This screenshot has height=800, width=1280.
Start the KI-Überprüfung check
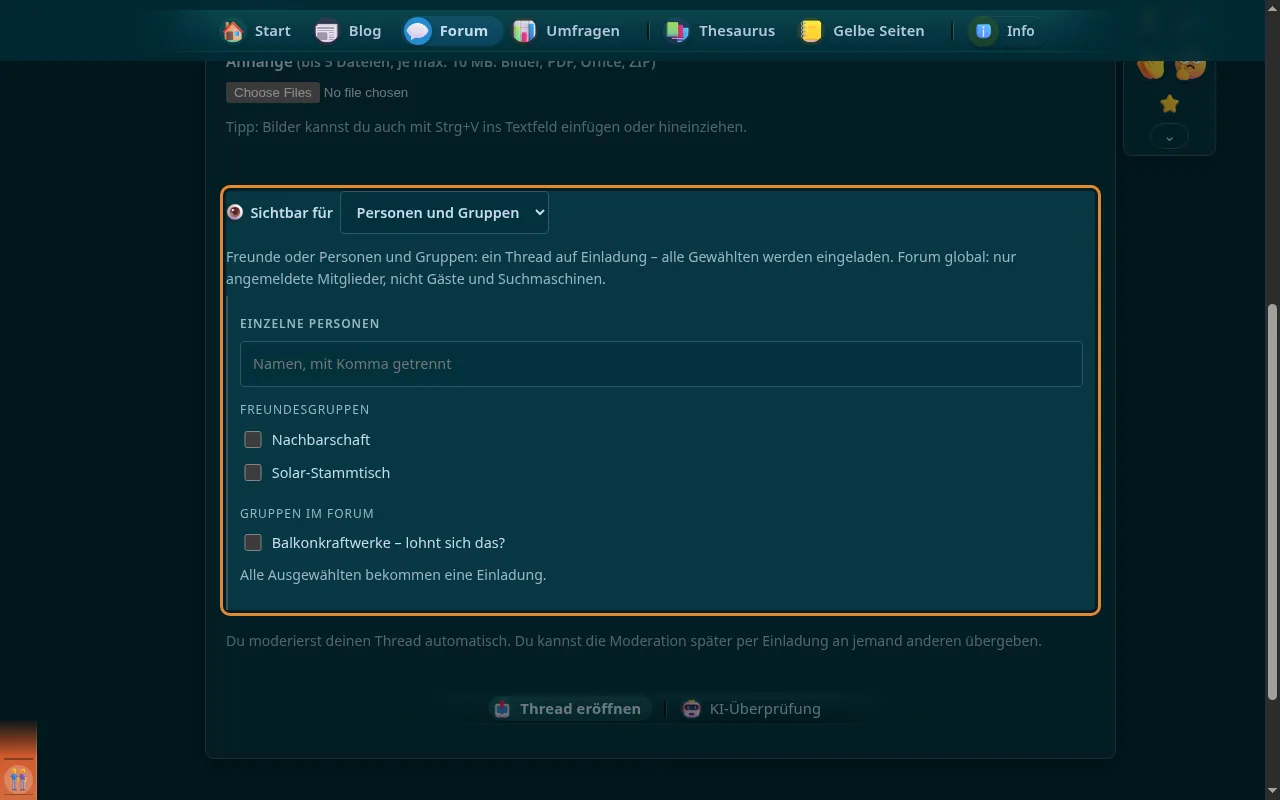tap(751, 709)
